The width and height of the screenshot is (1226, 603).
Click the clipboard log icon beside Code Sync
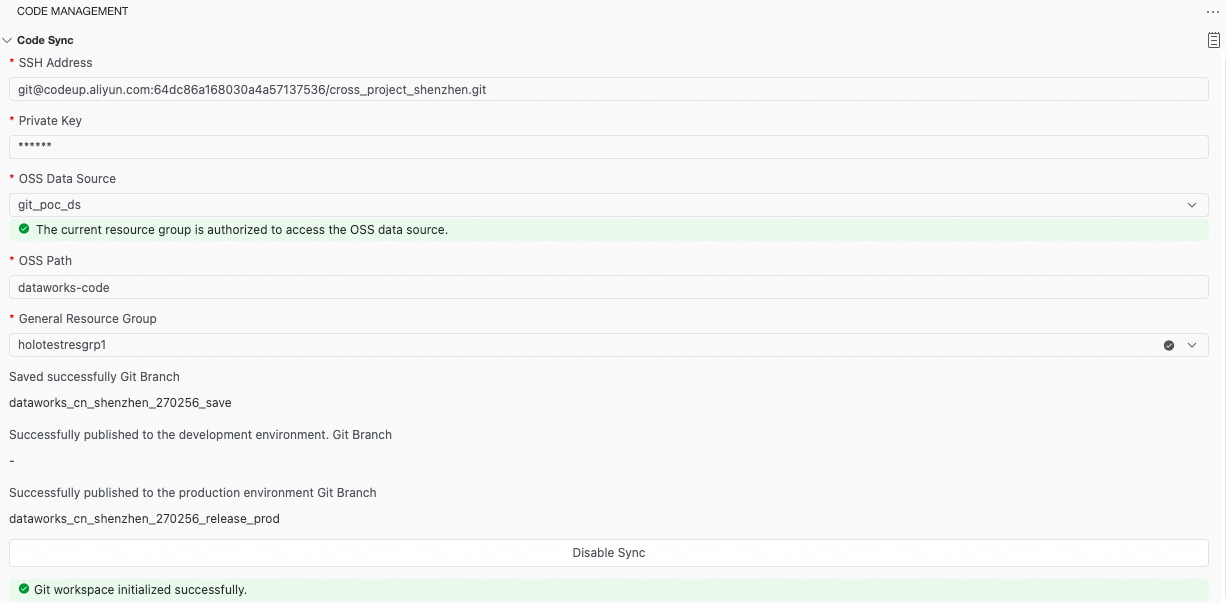tap(1213, 40)
